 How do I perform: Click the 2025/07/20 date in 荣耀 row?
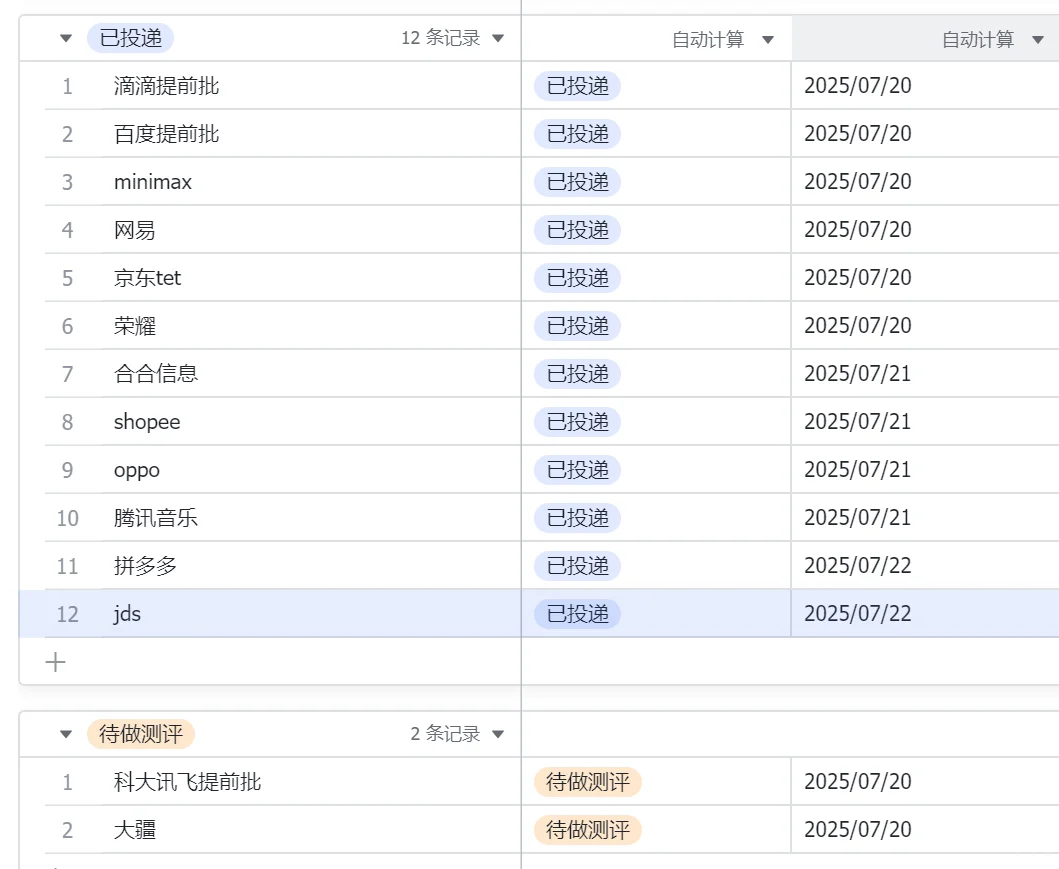coord(858,325)
